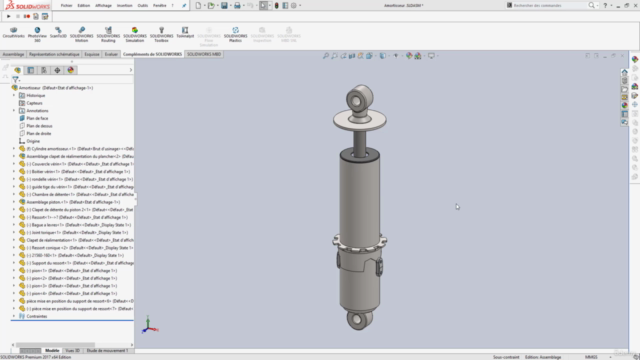Click the Edit Macro icon
640x360 pixels.
45,16
